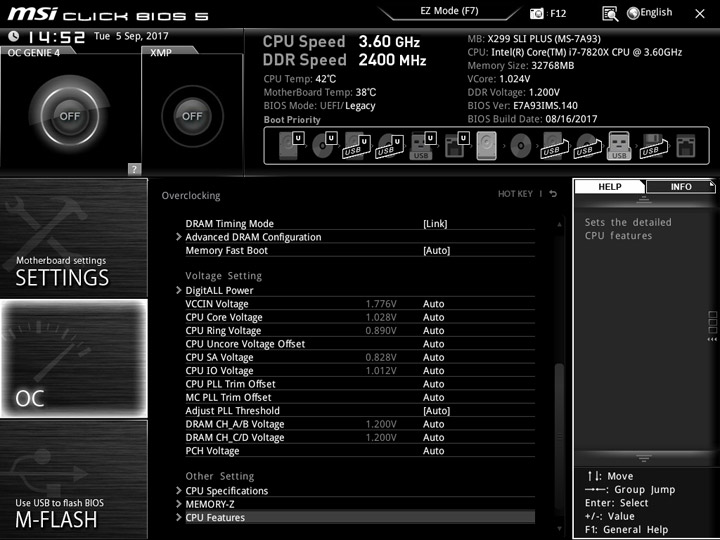720x540 pixels.
Task: Select the CPU SA Voltage Auto field
Action: pyautogui.click(x=433, y=357)
